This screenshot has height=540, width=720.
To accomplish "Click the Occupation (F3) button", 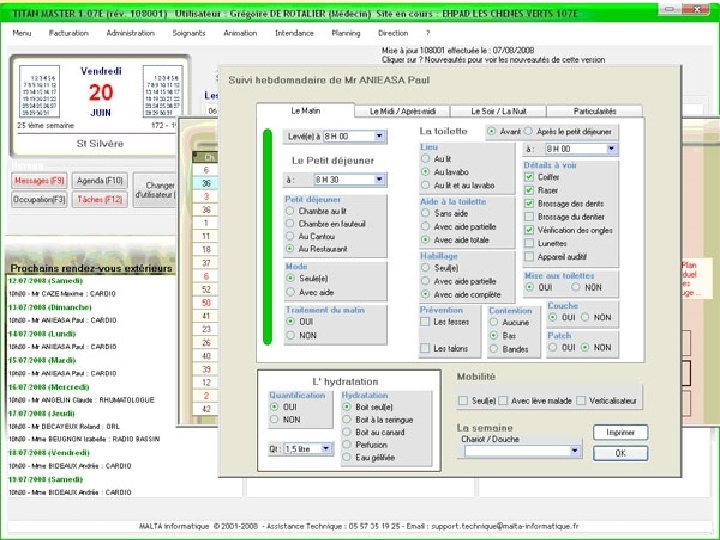I will tap(39, 199).
